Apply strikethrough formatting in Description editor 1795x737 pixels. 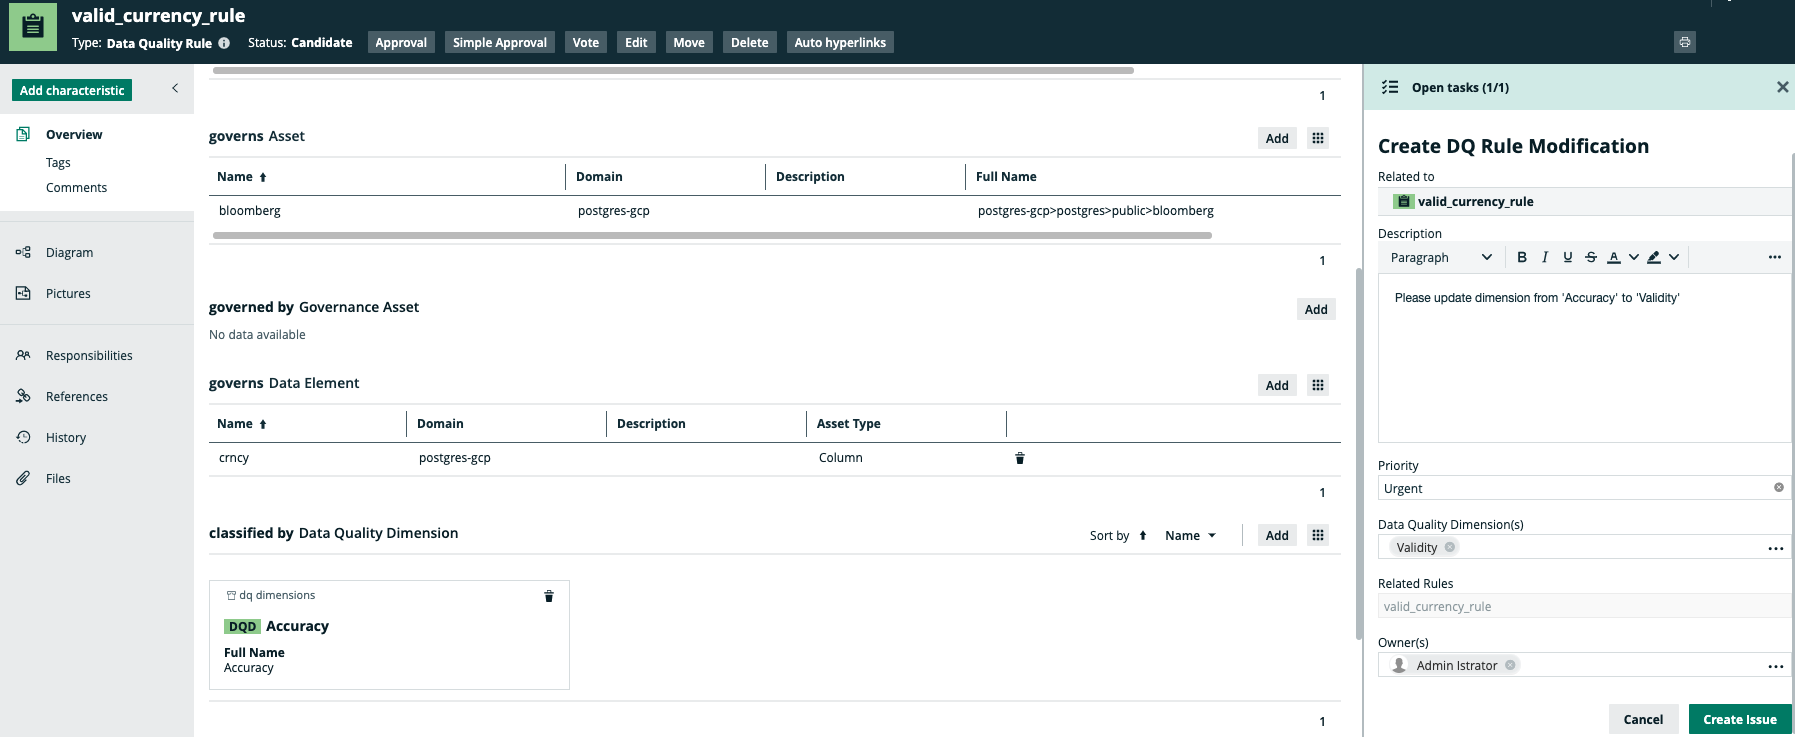(1591, 257)
